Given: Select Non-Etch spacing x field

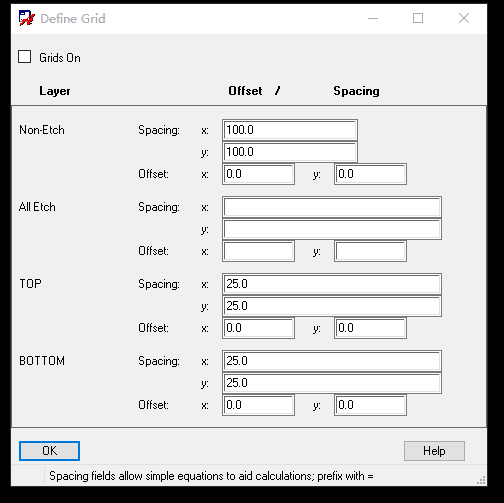Looking at the screenshot, I should point(290,130).
